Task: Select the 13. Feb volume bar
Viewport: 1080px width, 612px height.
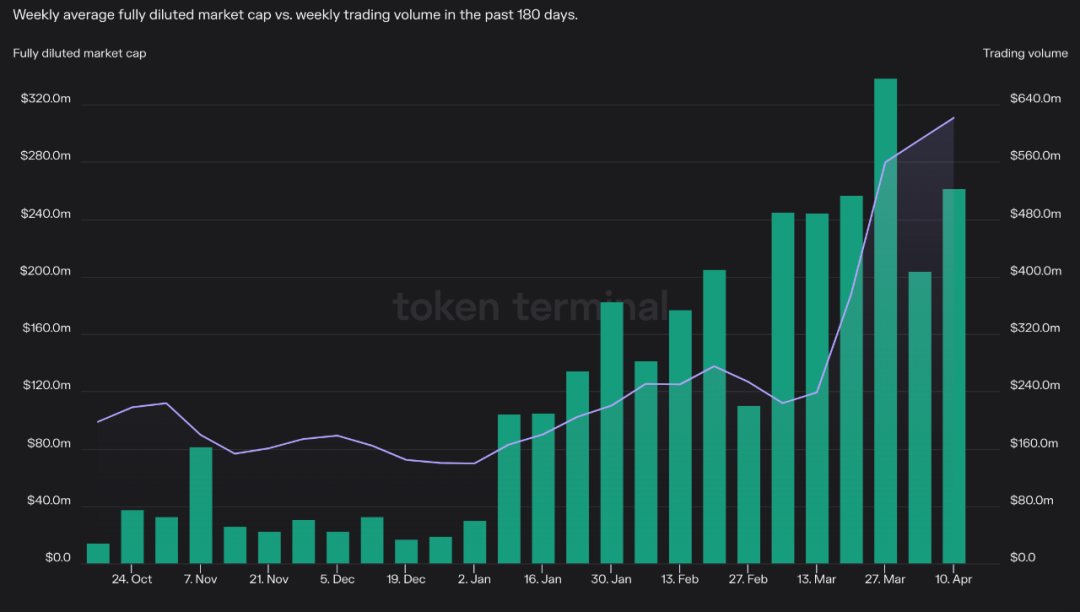Action: pos(680,435)
